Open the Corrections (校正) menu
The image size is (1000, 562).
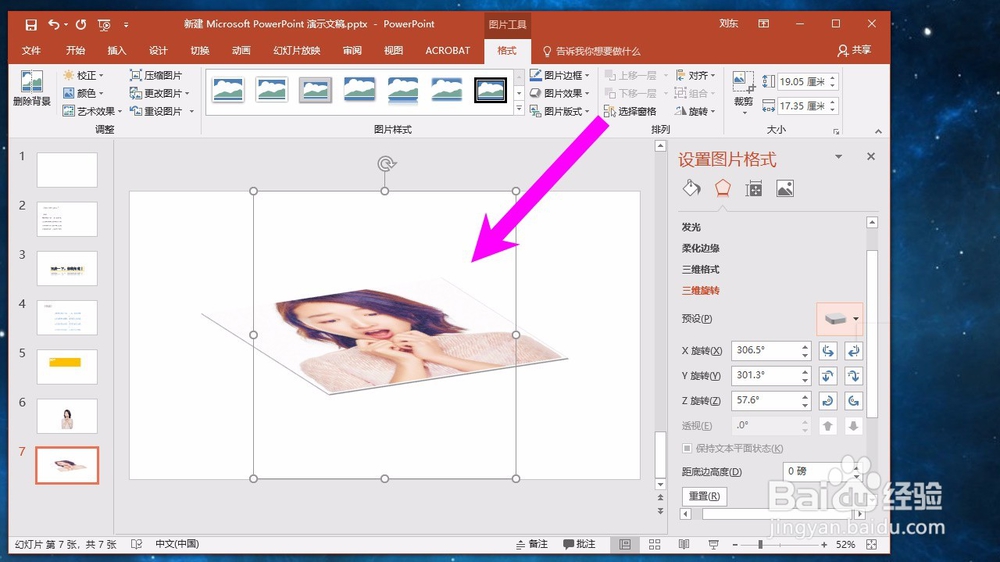click(83, 75)
